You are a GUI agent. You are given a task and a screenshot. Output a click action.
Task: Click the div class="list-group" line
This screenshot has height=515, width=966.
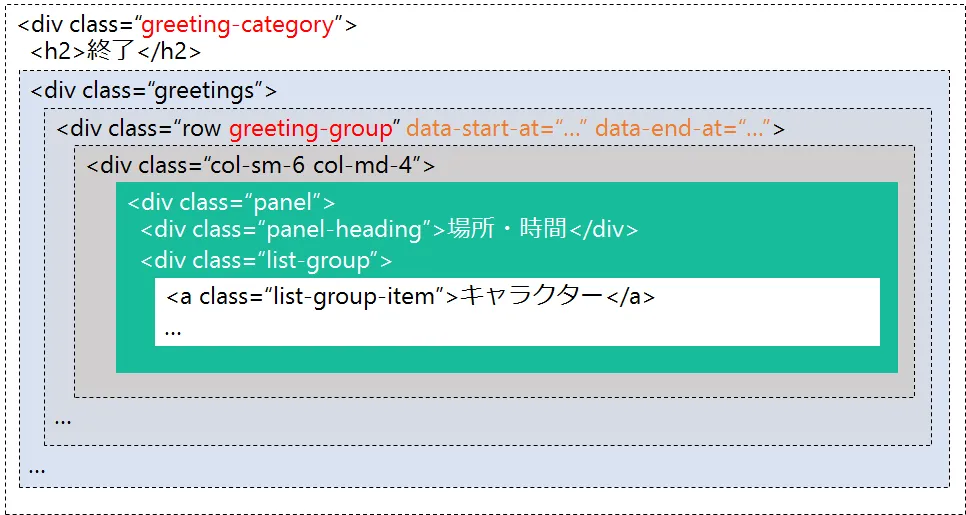pos(265,261)
